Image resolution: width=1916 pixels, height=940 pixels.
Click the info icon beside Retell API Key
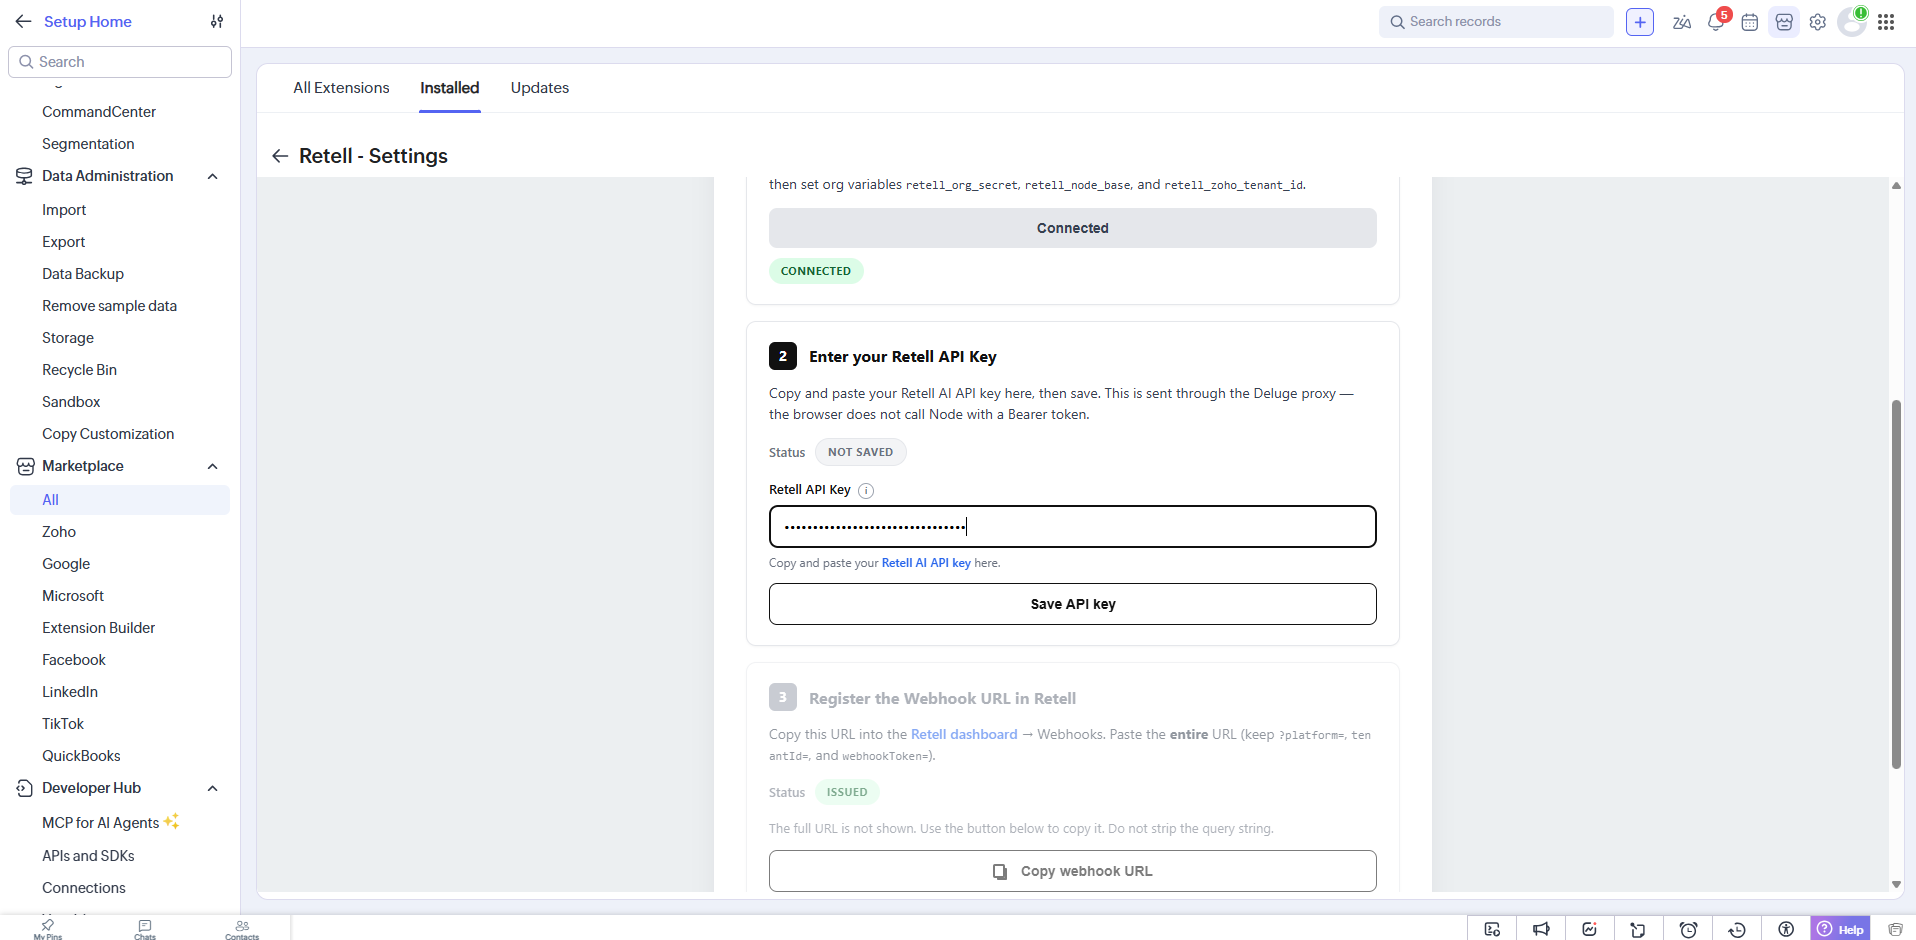click(866, 490)
